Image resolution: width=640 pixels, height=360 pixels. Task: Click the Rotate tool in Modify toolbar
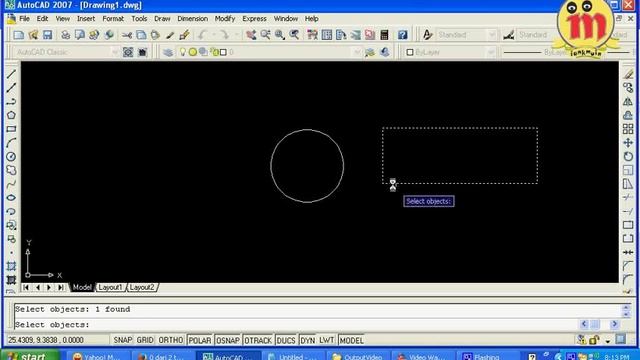click(628, 156)
